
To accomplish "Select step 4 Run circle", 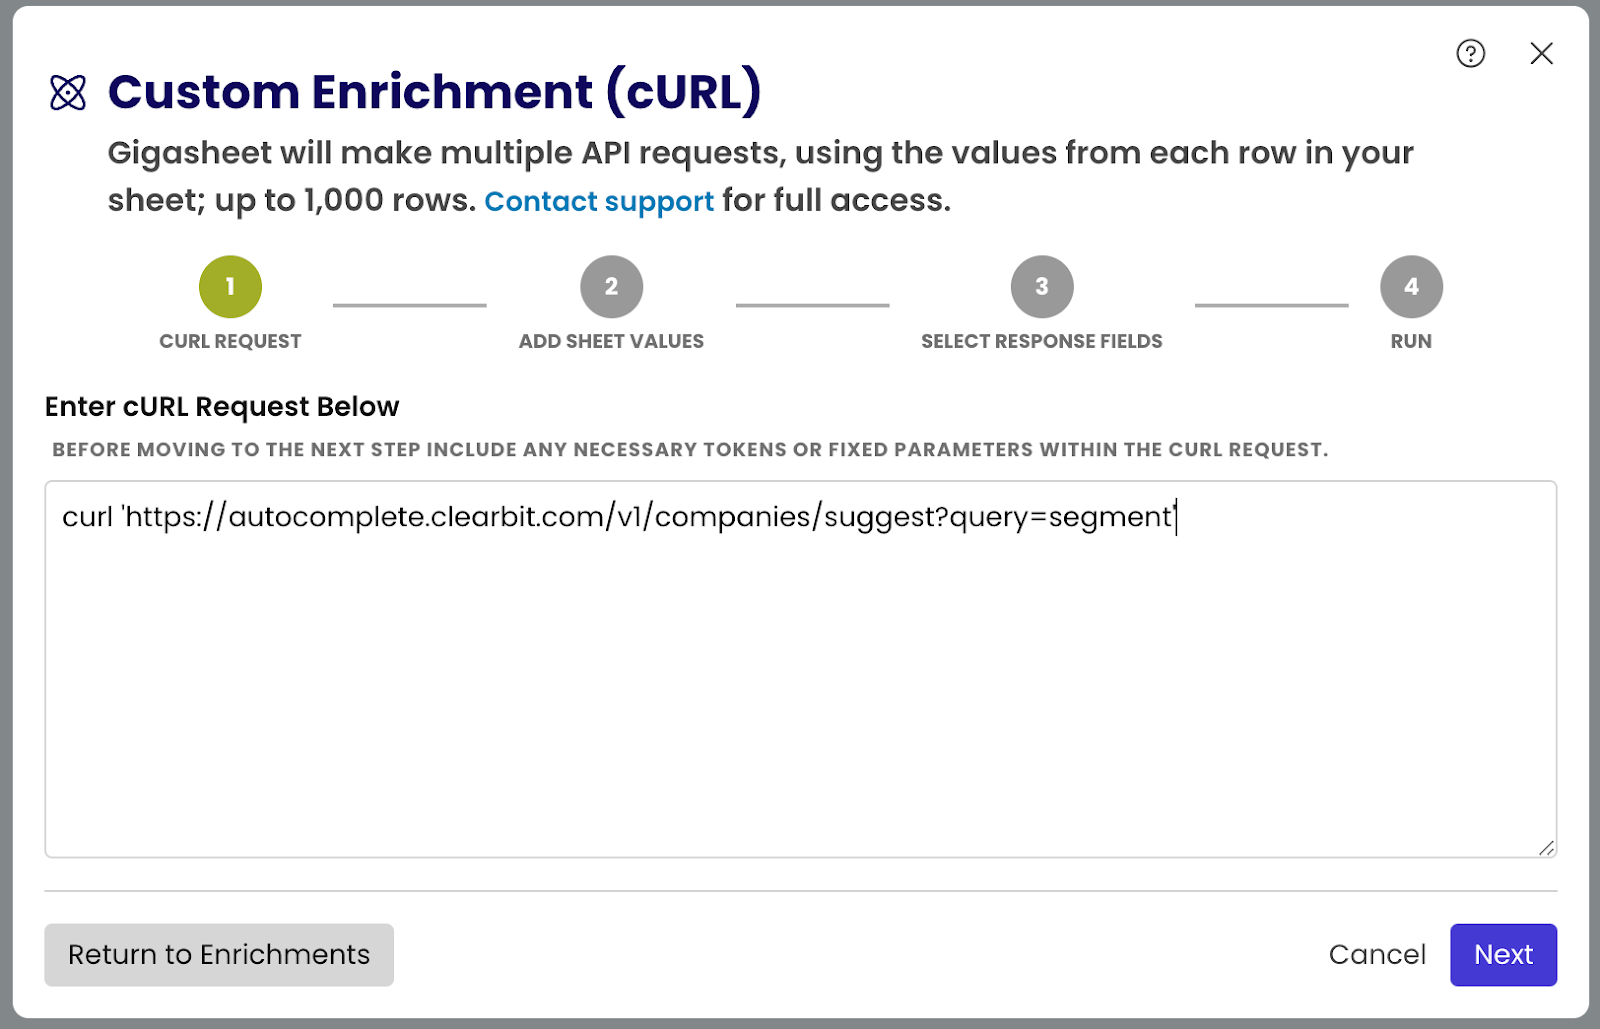I will click(1411, 287).
